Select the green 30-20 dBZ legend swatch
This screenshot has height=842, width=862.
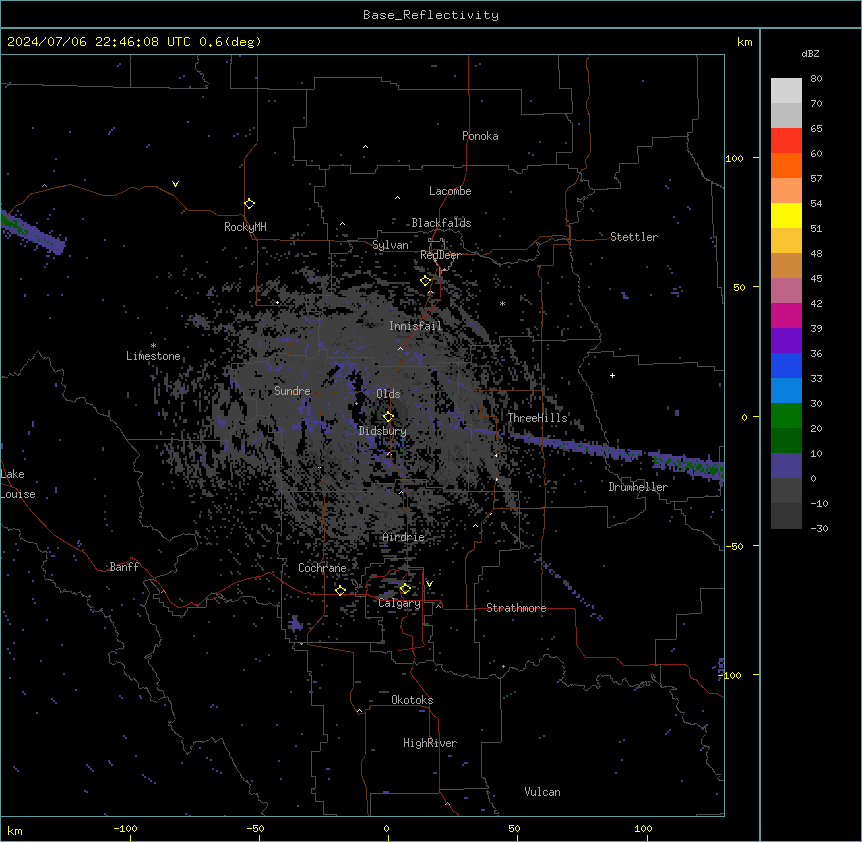click(786, 416)
